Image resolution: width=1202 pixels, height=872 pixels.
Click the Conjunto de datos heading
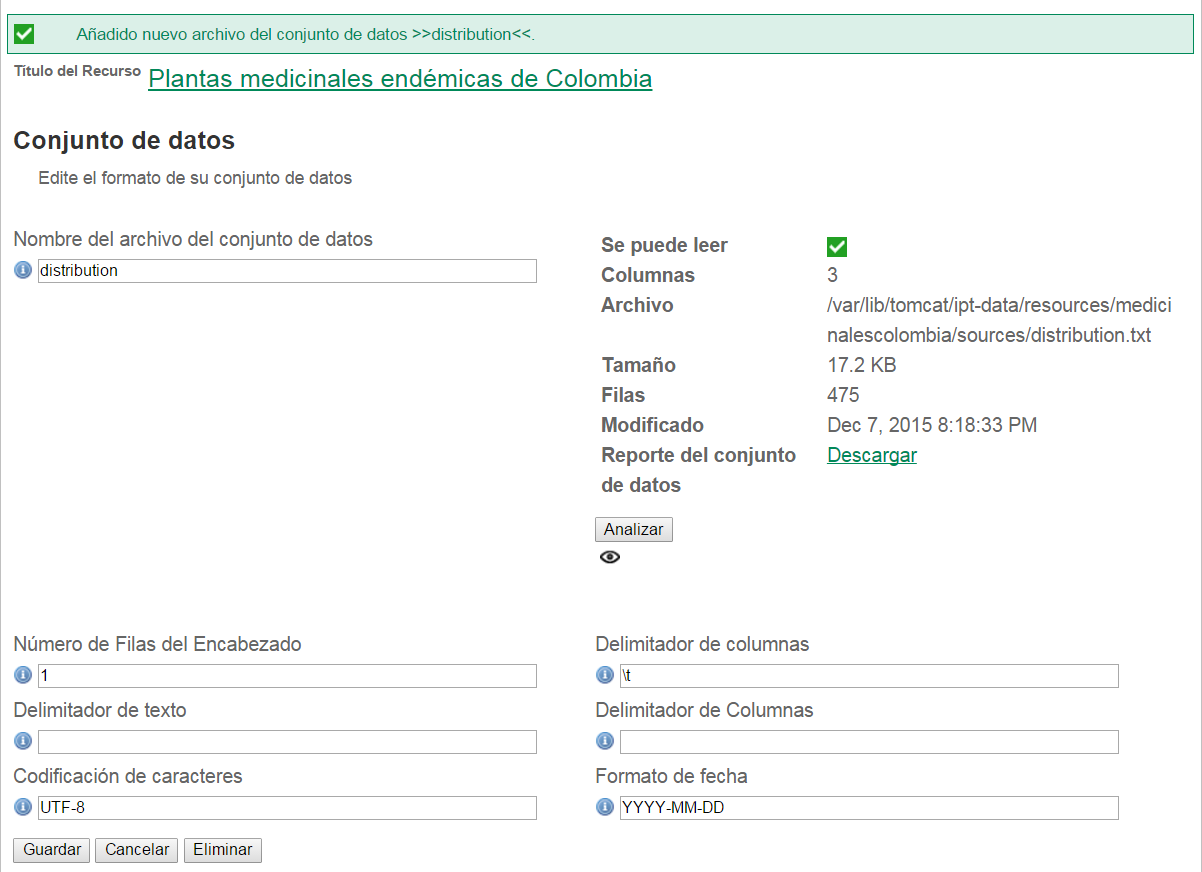[124, 140]
